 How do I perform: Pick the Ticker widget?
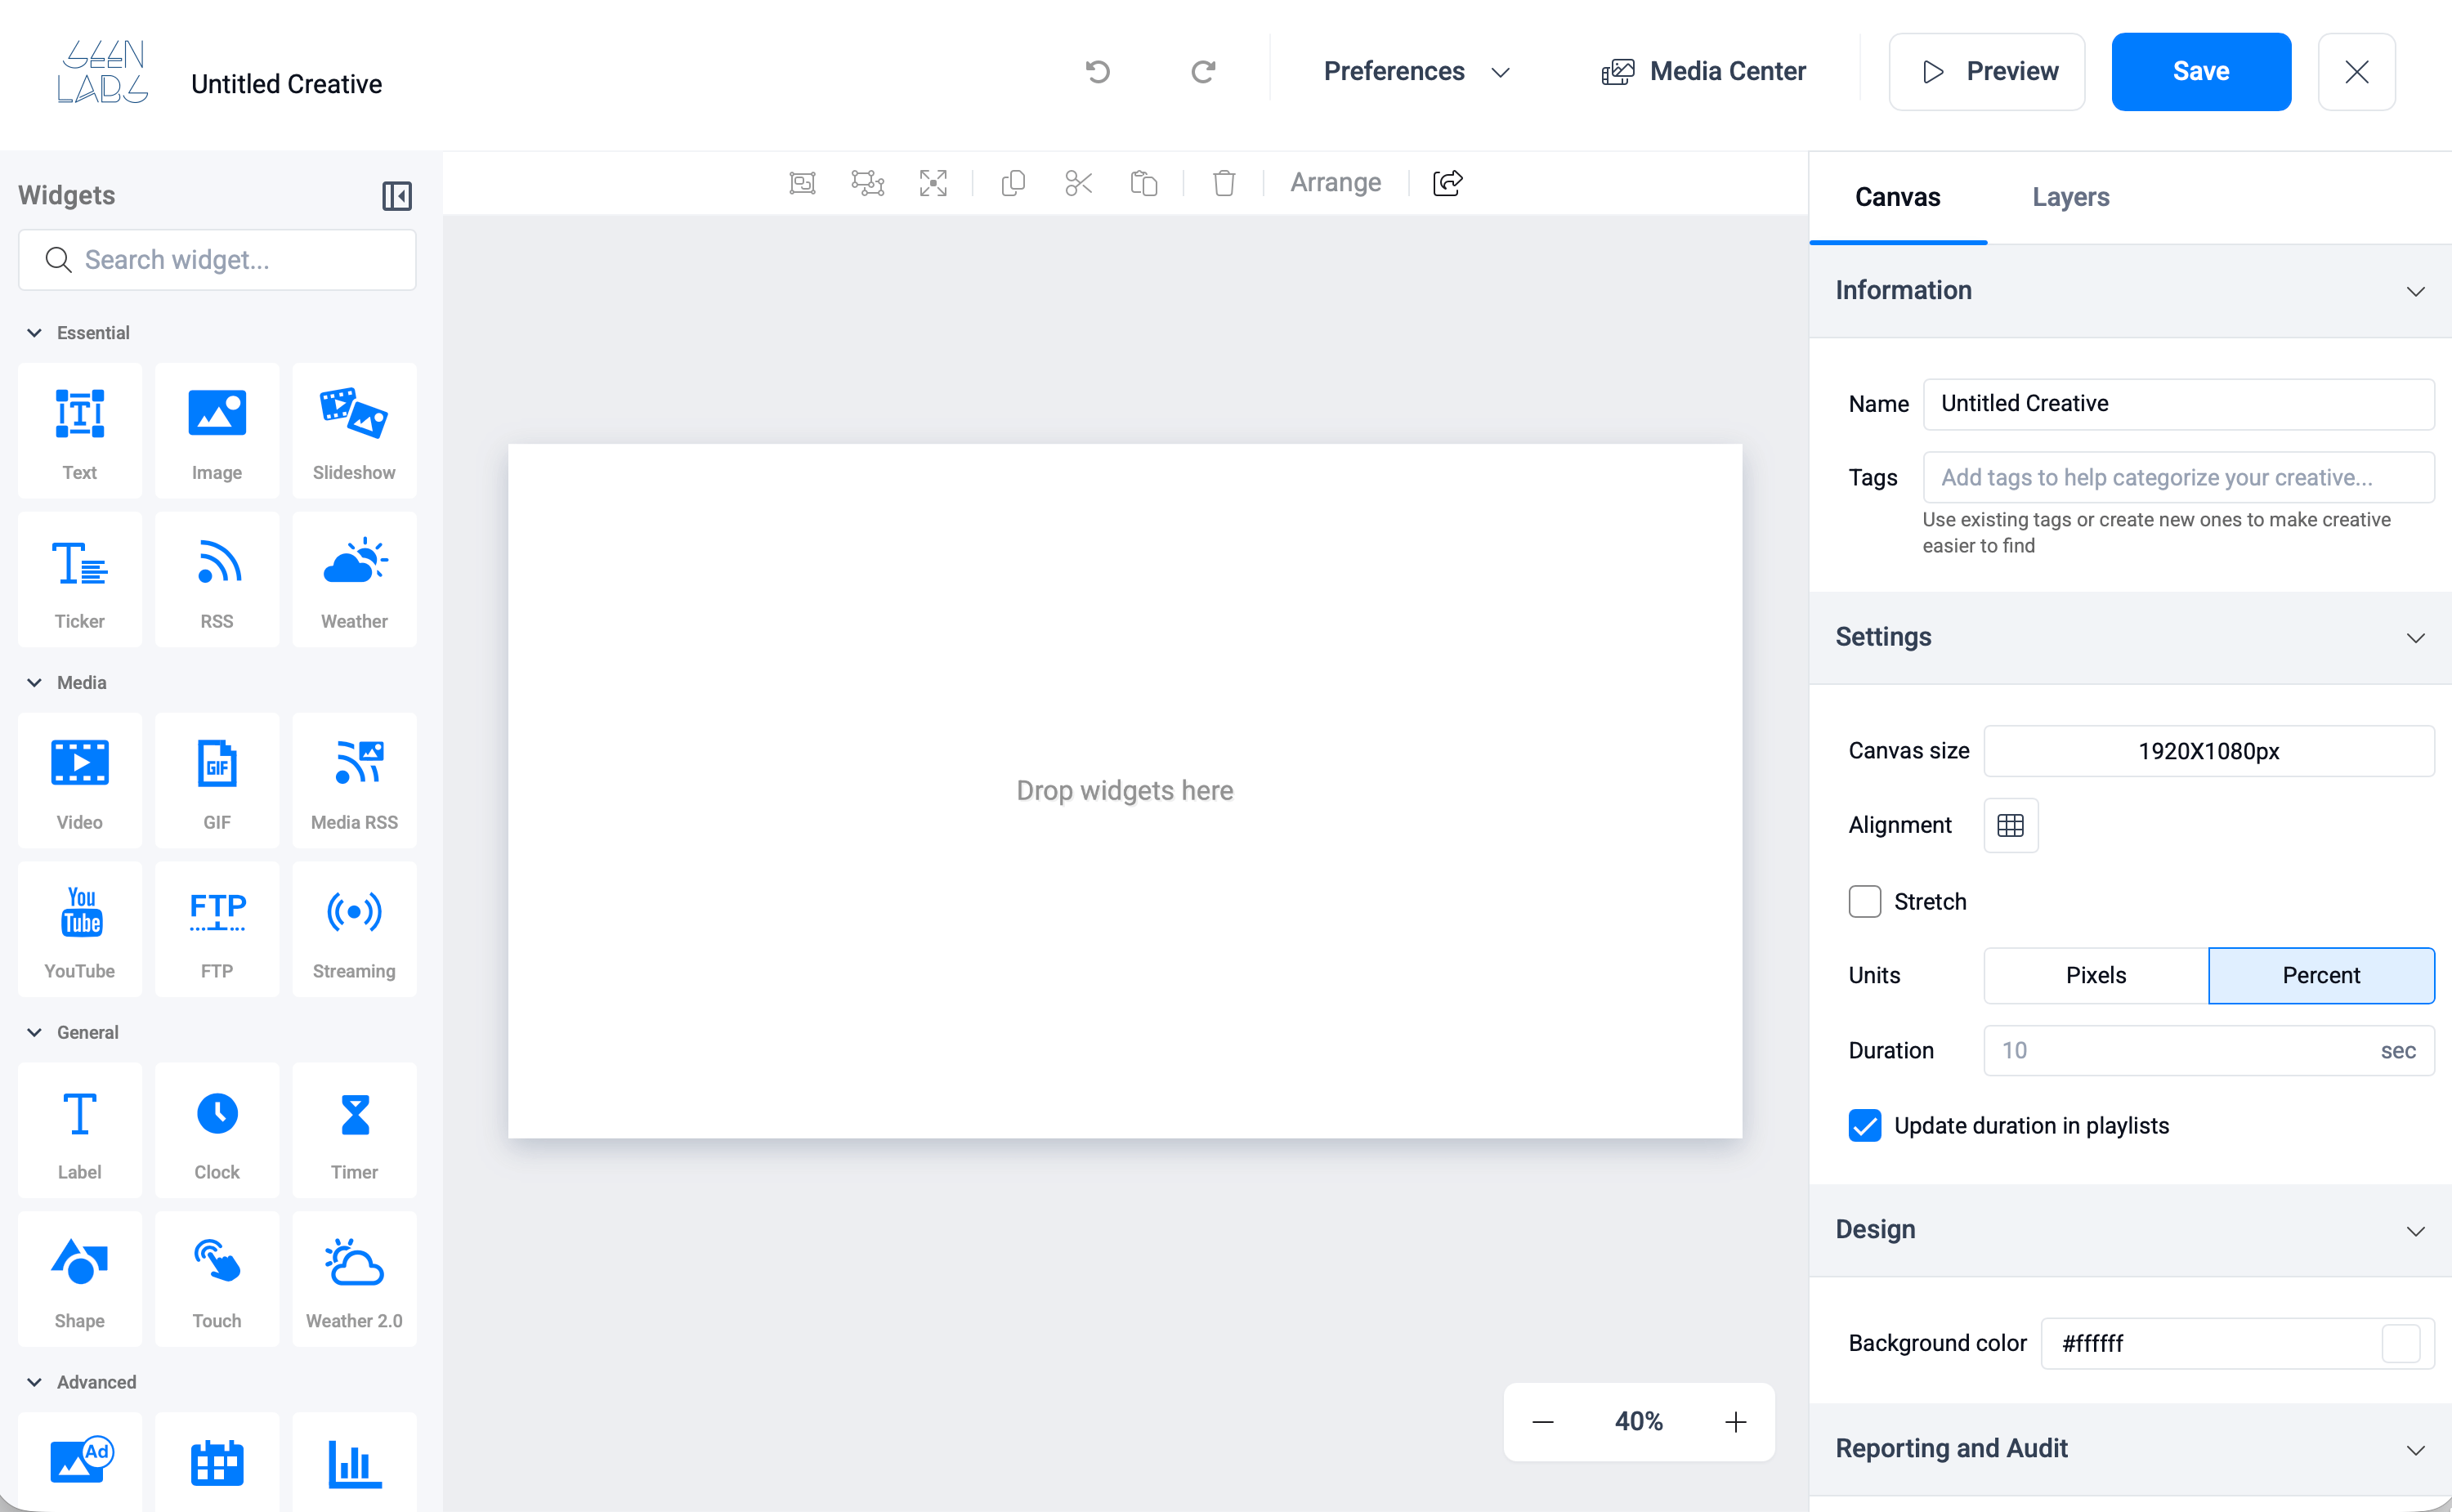click(x=80, y=580)
